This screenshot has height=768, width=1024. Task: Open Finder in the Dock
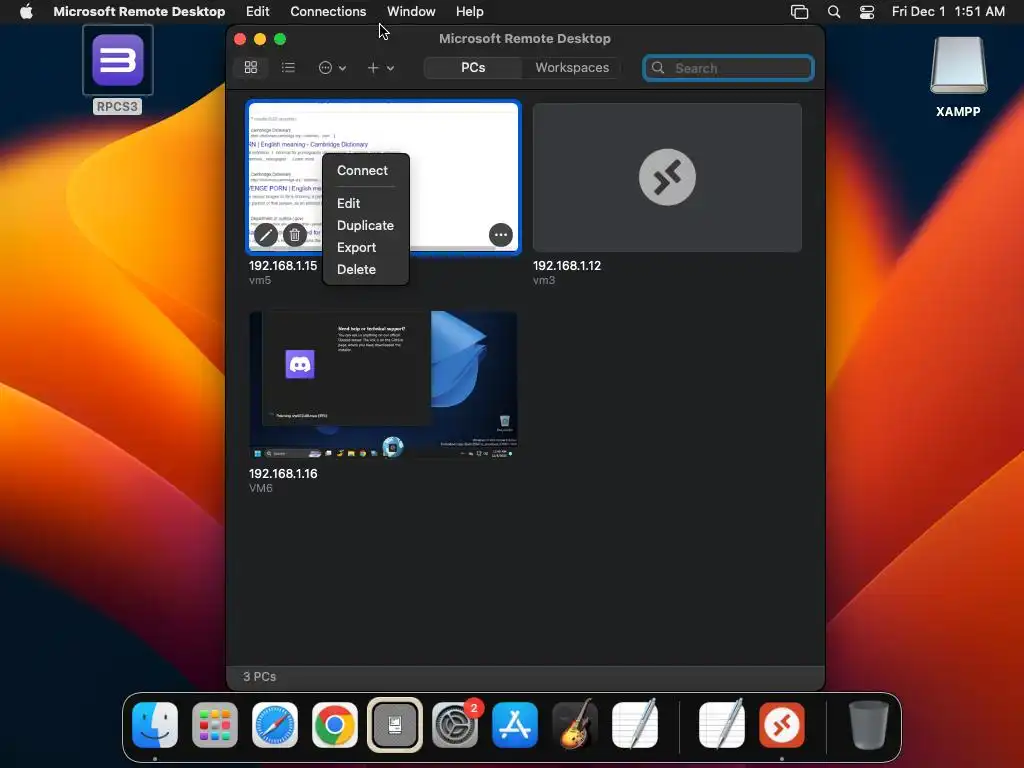pos(155,725)
